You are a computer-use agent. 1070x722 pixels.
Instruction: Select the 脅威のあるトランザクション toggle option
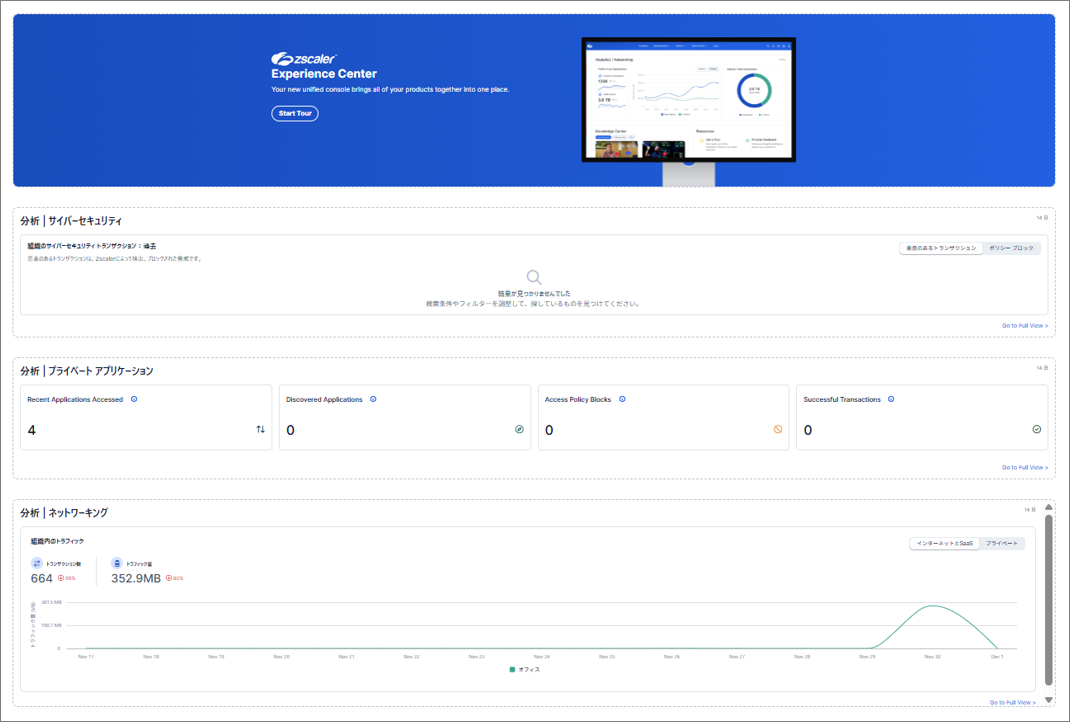click(x=940, y=248)
